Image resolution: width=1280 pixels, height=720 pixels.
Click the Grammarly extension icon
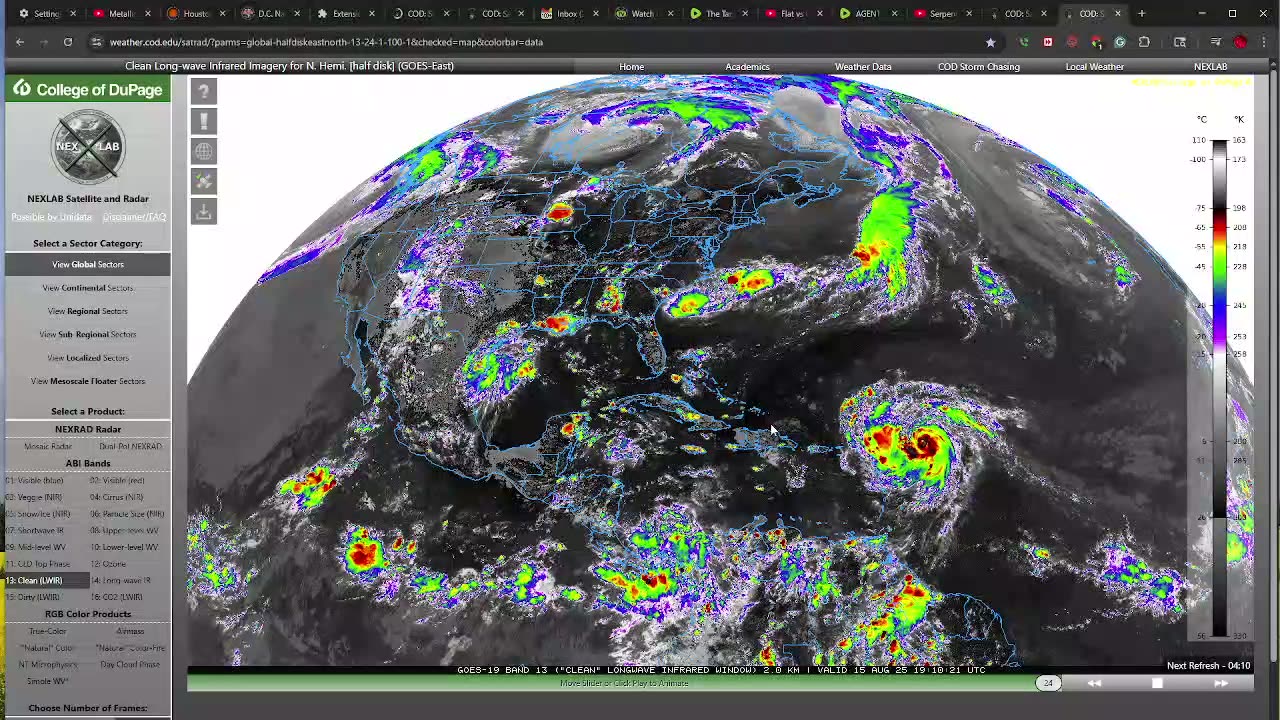pyautogui.click(x=1120, y=42)
